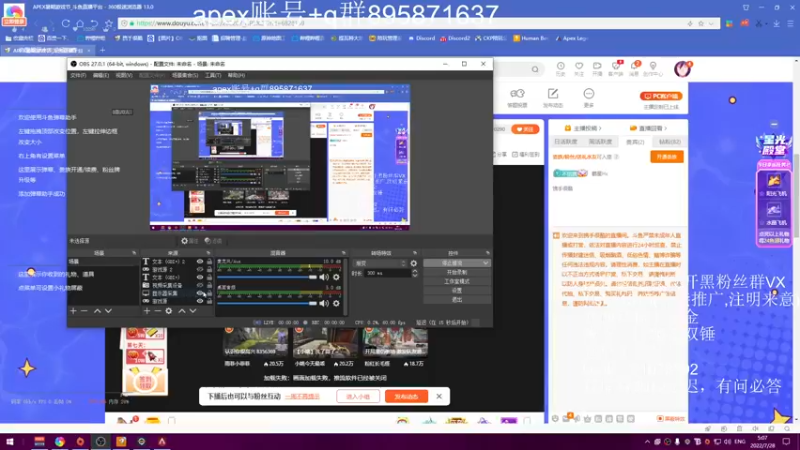This screenshot has width=800, height=450.
Task: Open Douyu 关注 heart icon in header
Action: point(579,69)
